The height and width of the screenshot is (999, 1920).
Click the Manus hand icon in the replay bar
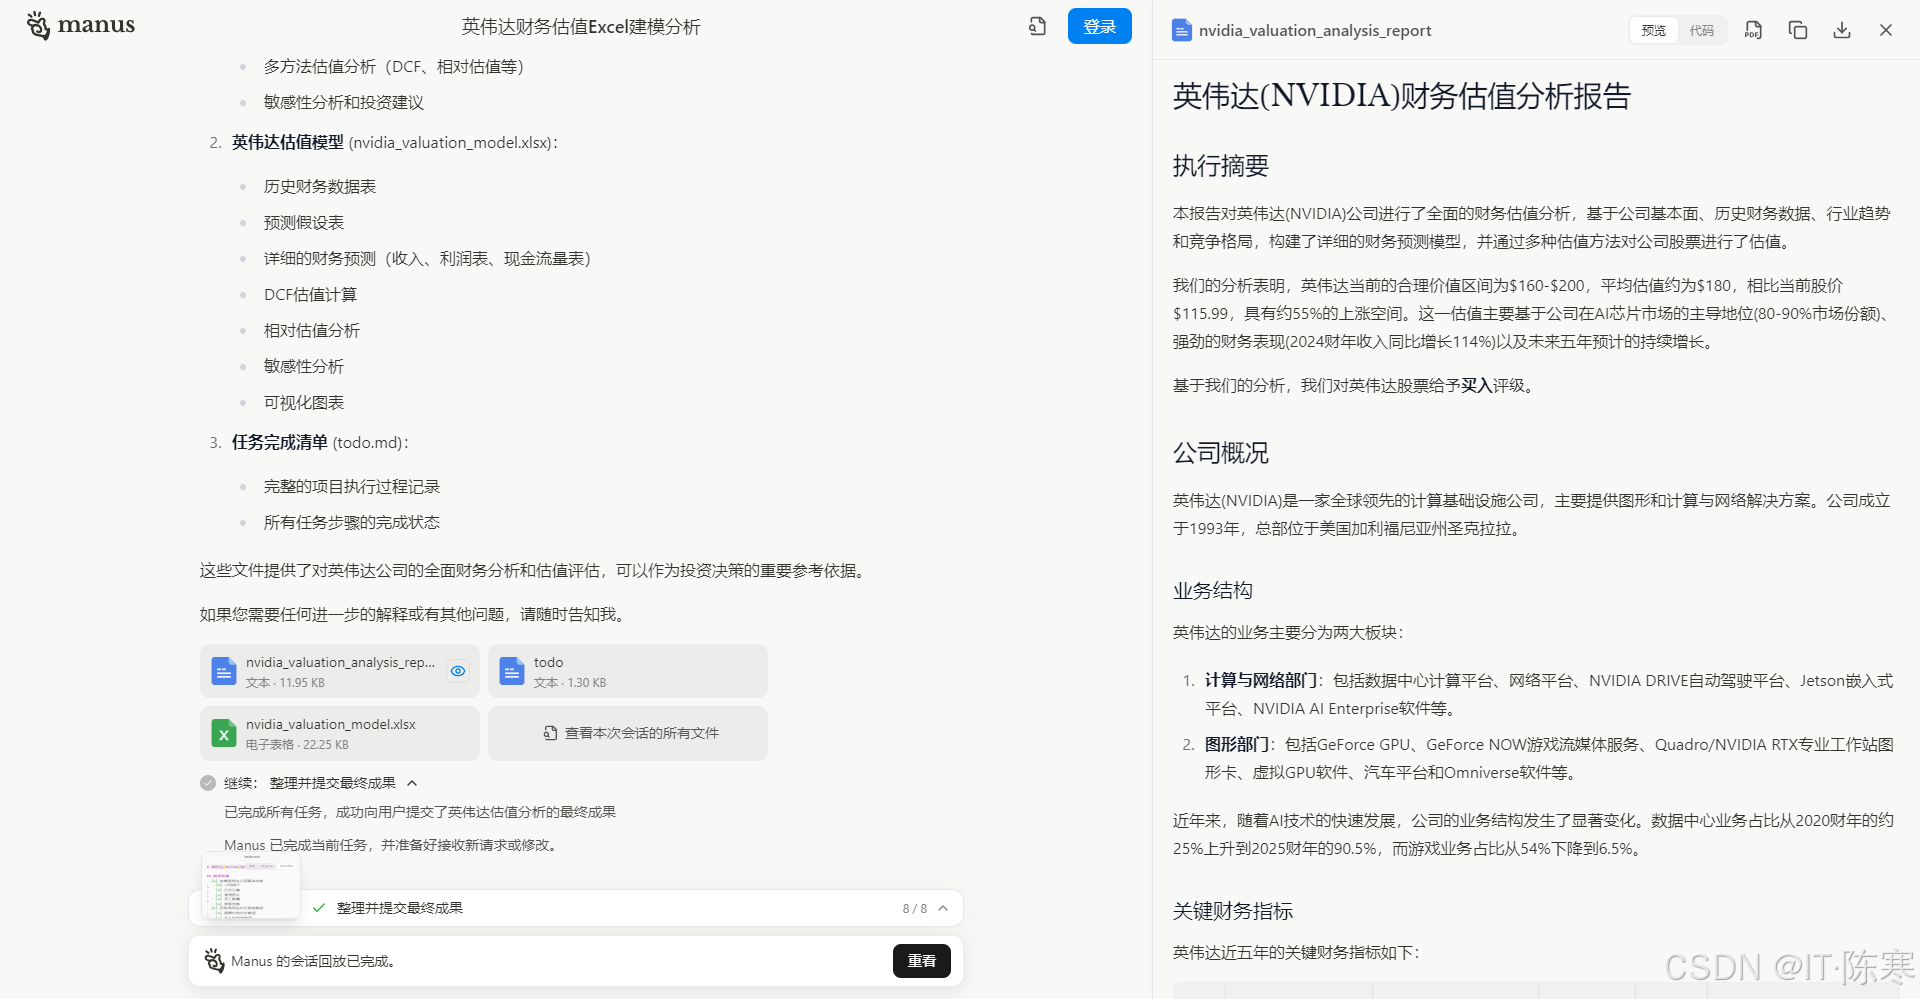[214, 961]
